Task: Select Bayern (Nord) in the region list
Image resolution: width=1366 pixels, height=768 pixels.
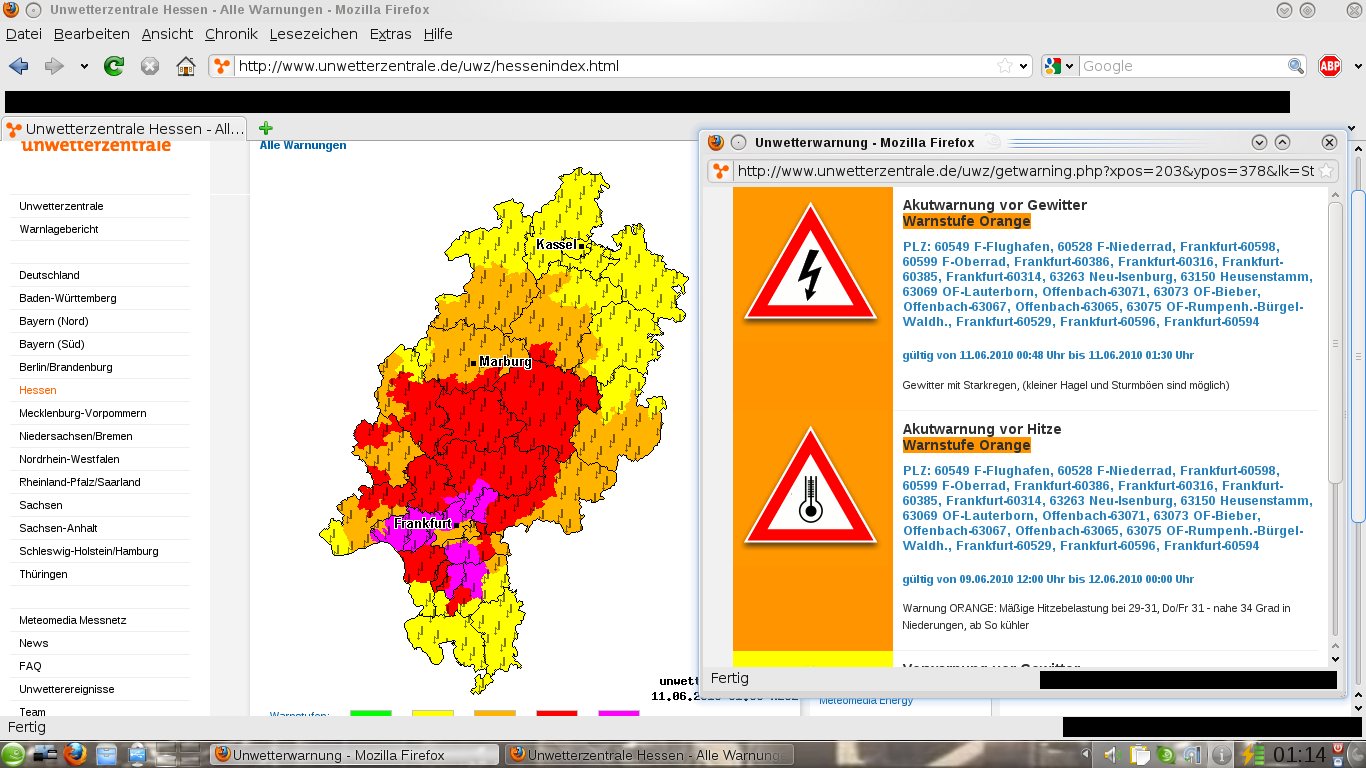Action: [54, 321]
